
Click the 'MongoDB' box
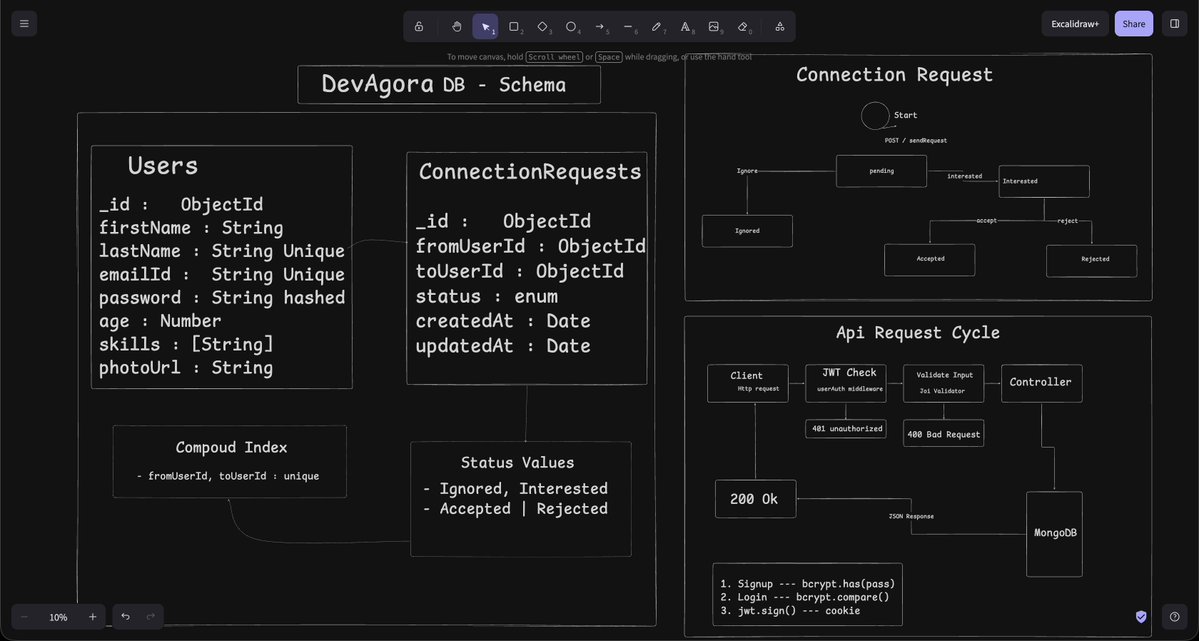point(1054,534)
